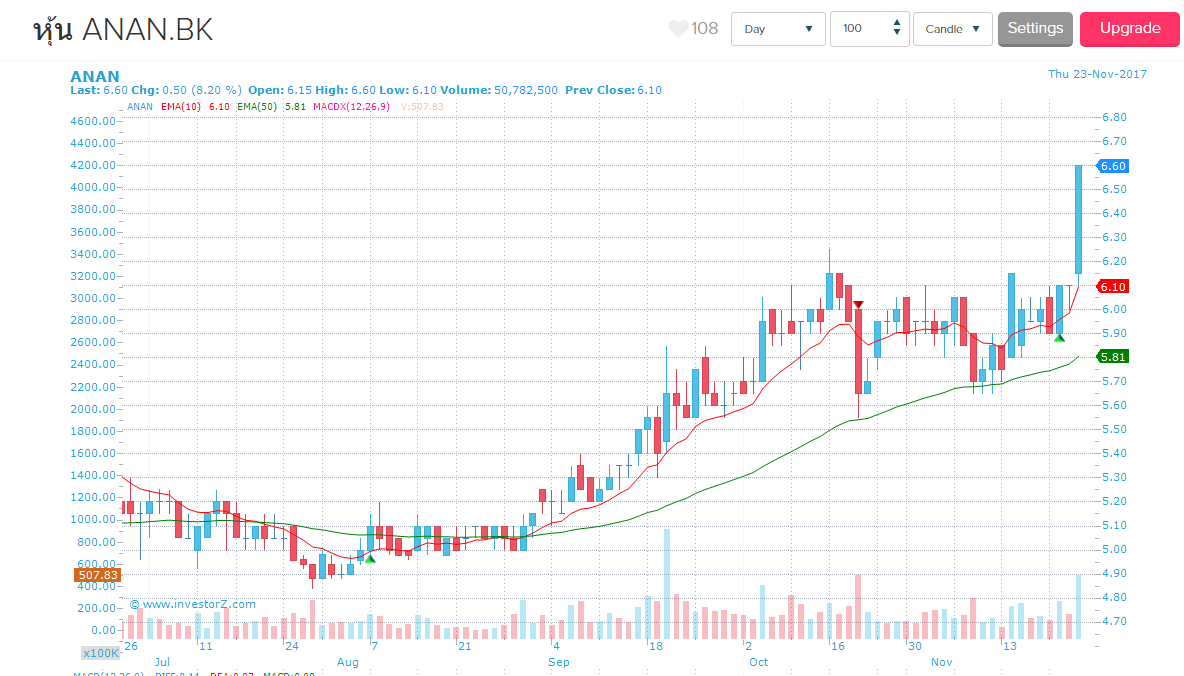Click the MACDX(12,26,9) legend label
1184x676 pixels.
[x=351, y=106]
